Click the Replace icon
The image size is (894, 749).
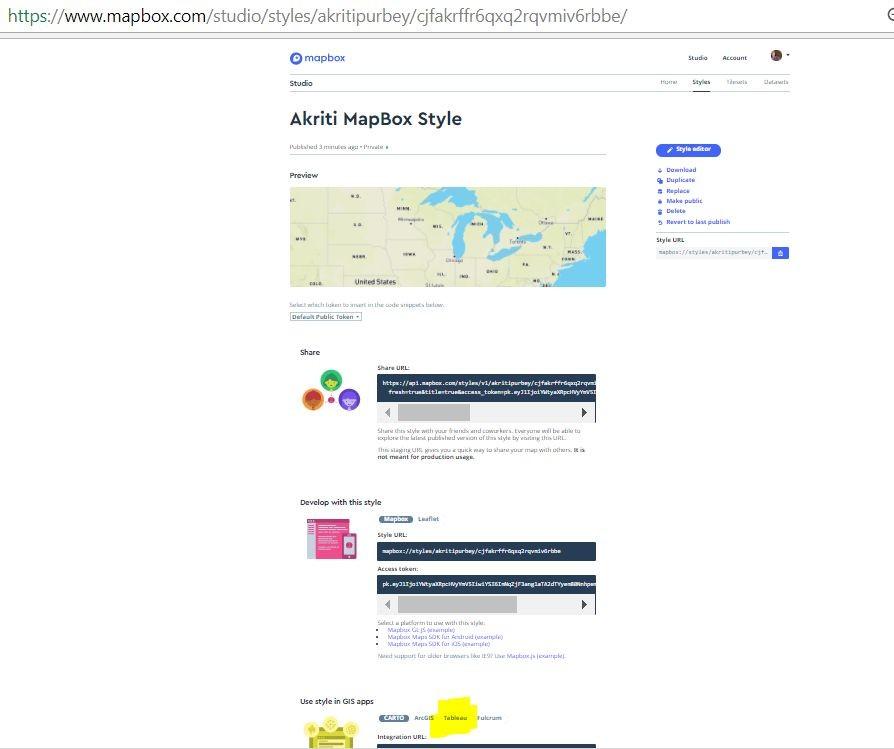660,192
